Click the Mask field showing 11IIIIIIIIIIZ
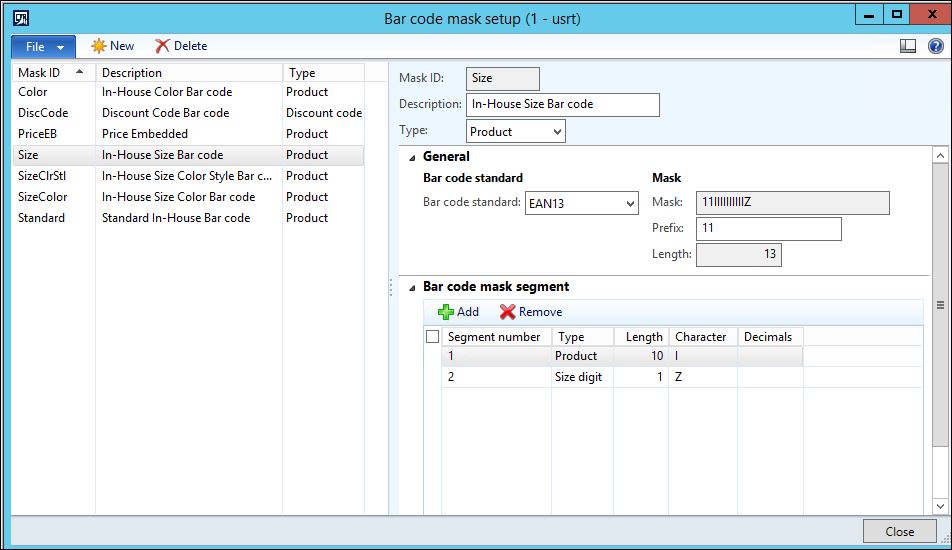The height and width of the screenshot is (550, 952). [x=793, y=203]
